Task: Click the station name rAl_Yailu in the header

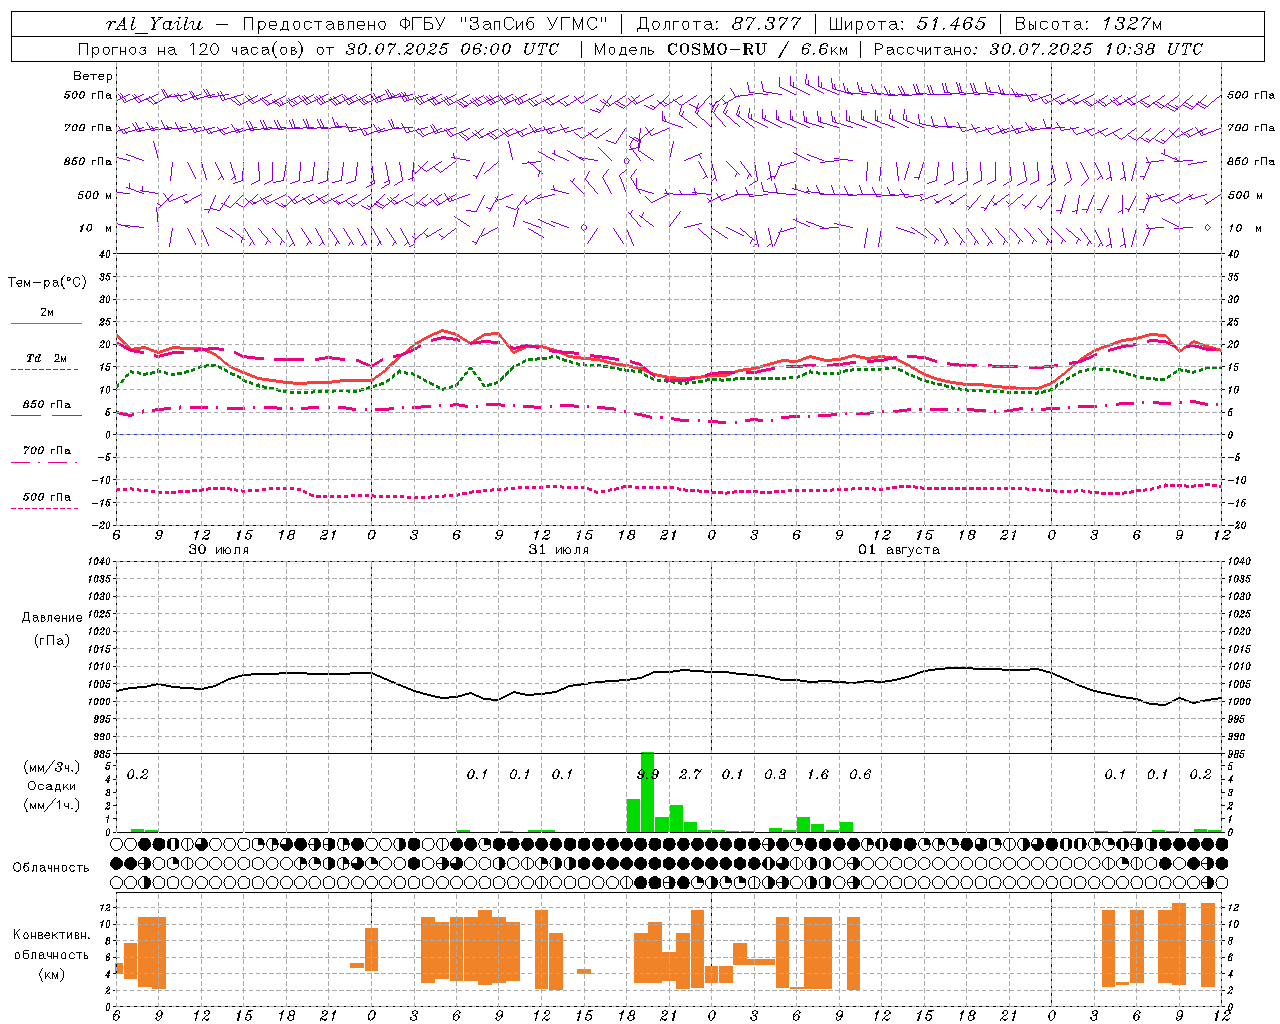Action: (154, 24)
